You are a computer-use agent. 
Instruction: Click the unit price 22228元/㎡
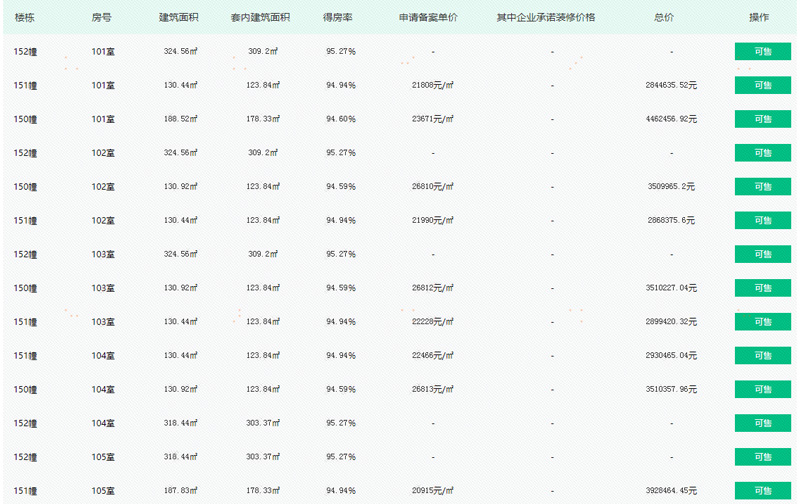point(433,322)
